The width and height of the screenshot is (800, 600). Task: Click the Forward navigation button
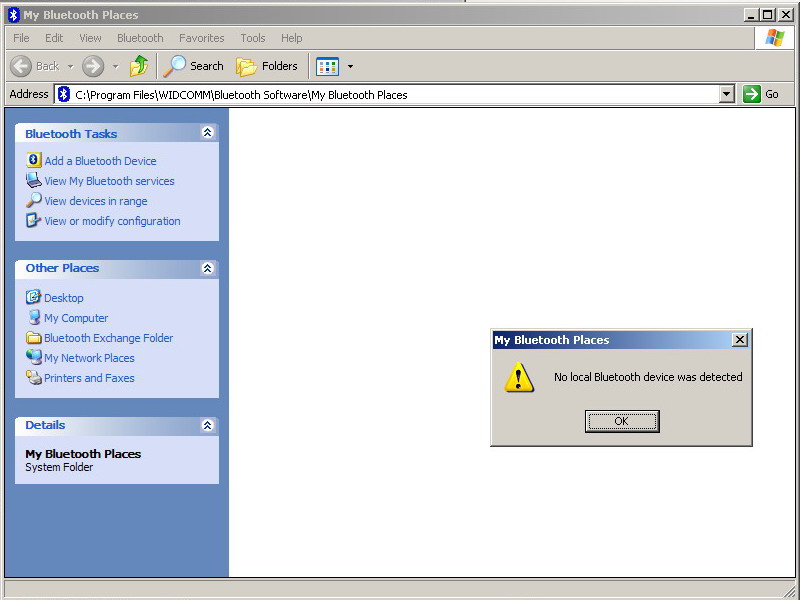tap(93, 66)
